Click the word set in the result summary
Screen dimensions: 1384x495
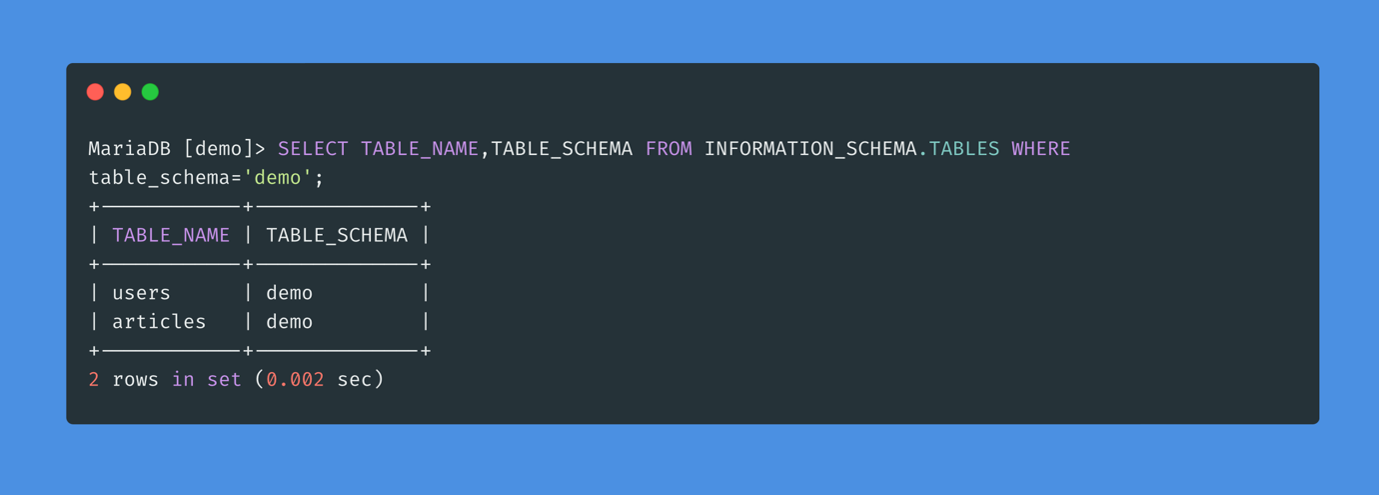(x=224, y=380)
